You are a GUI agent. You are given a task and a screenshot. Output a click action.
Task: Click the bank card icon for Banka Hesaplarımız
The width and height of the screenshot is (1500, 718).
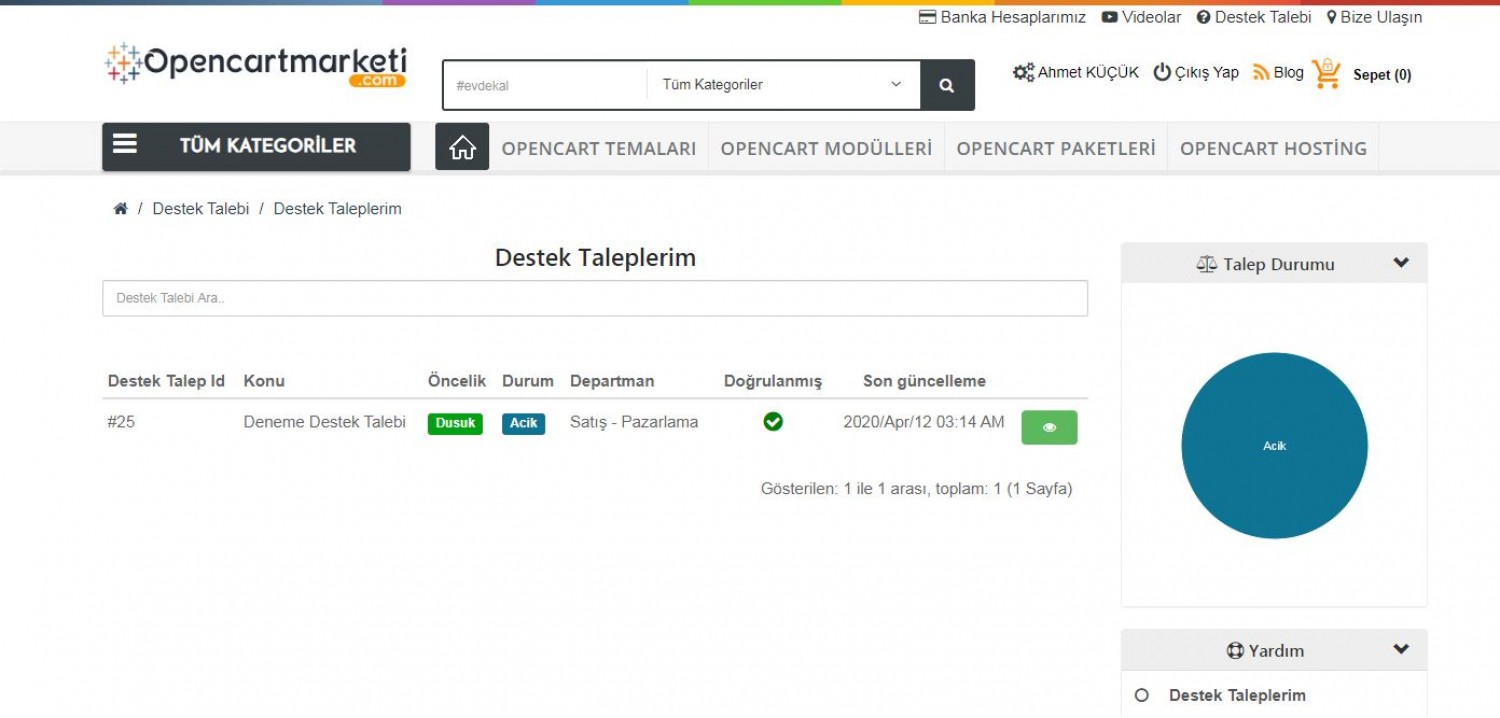[x=928, y=17]
